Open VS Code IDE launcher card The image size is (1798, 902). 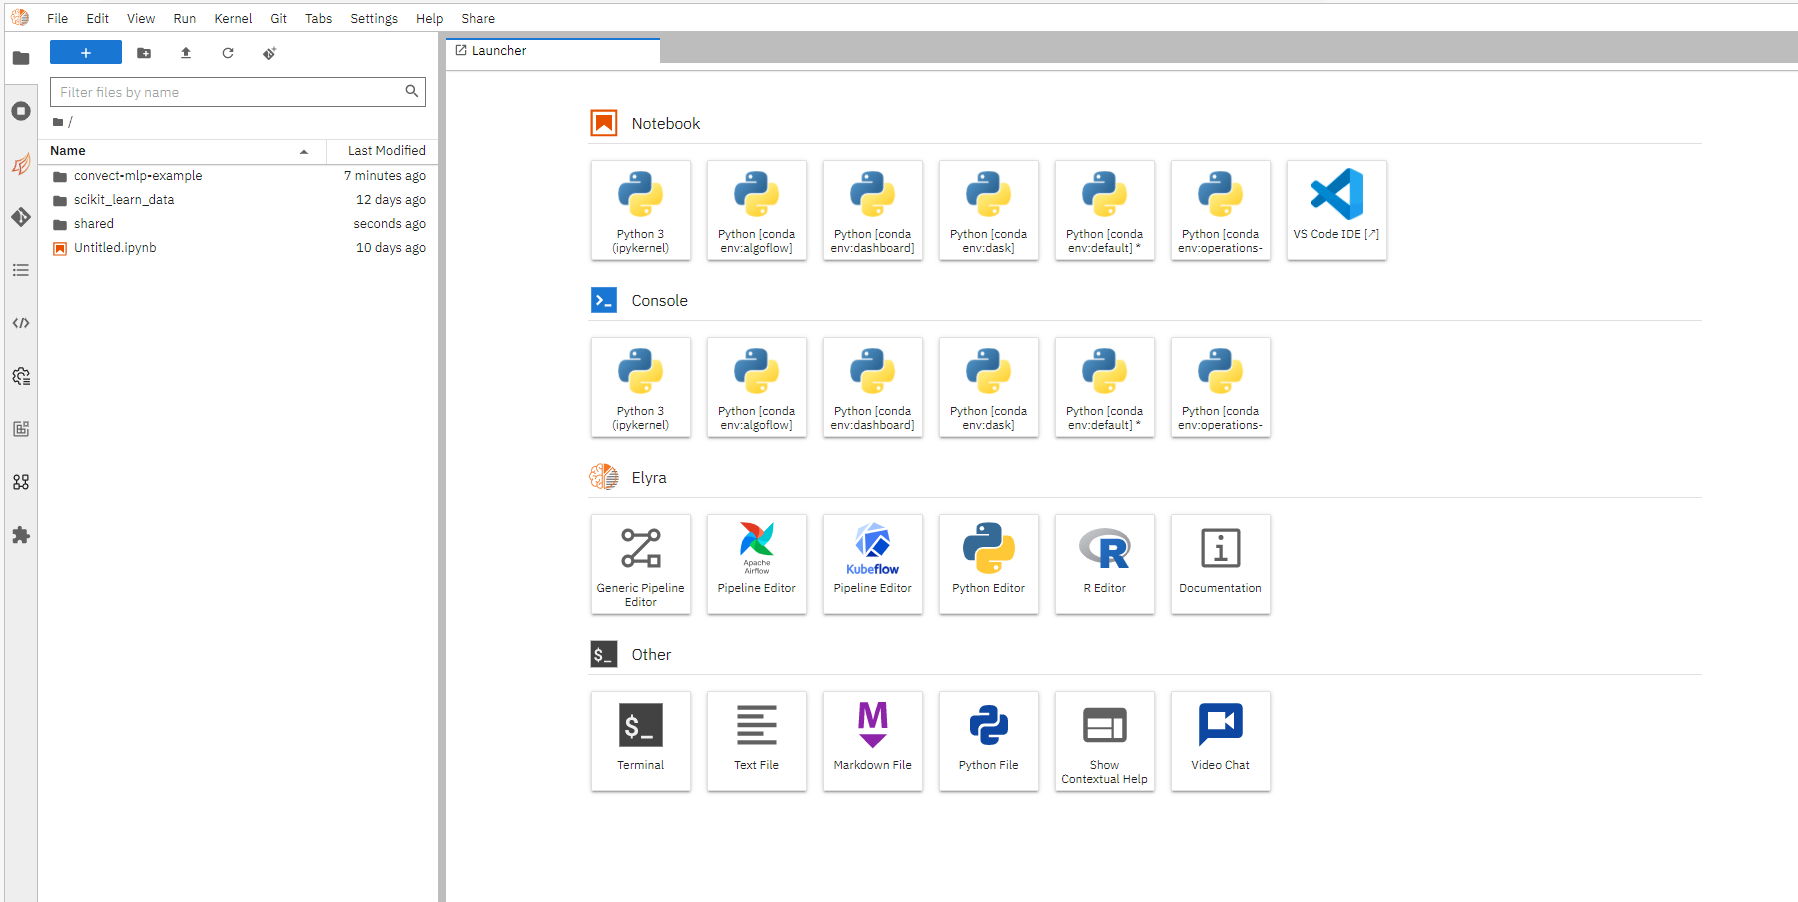[1337, 210]
